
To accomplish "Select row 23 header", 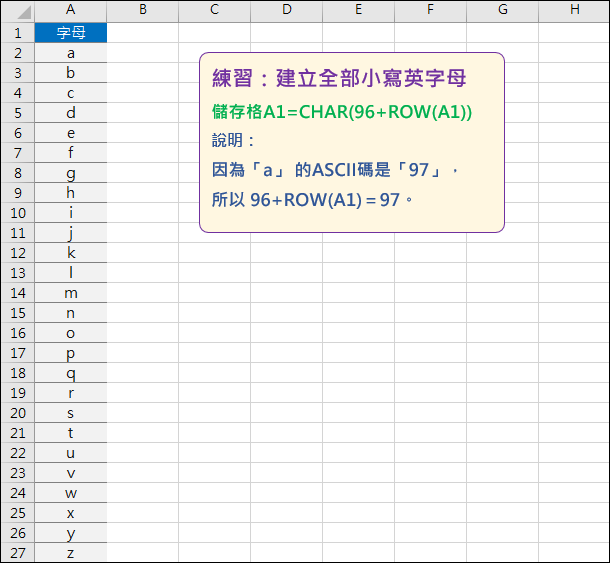I will [x=18, y=473].
